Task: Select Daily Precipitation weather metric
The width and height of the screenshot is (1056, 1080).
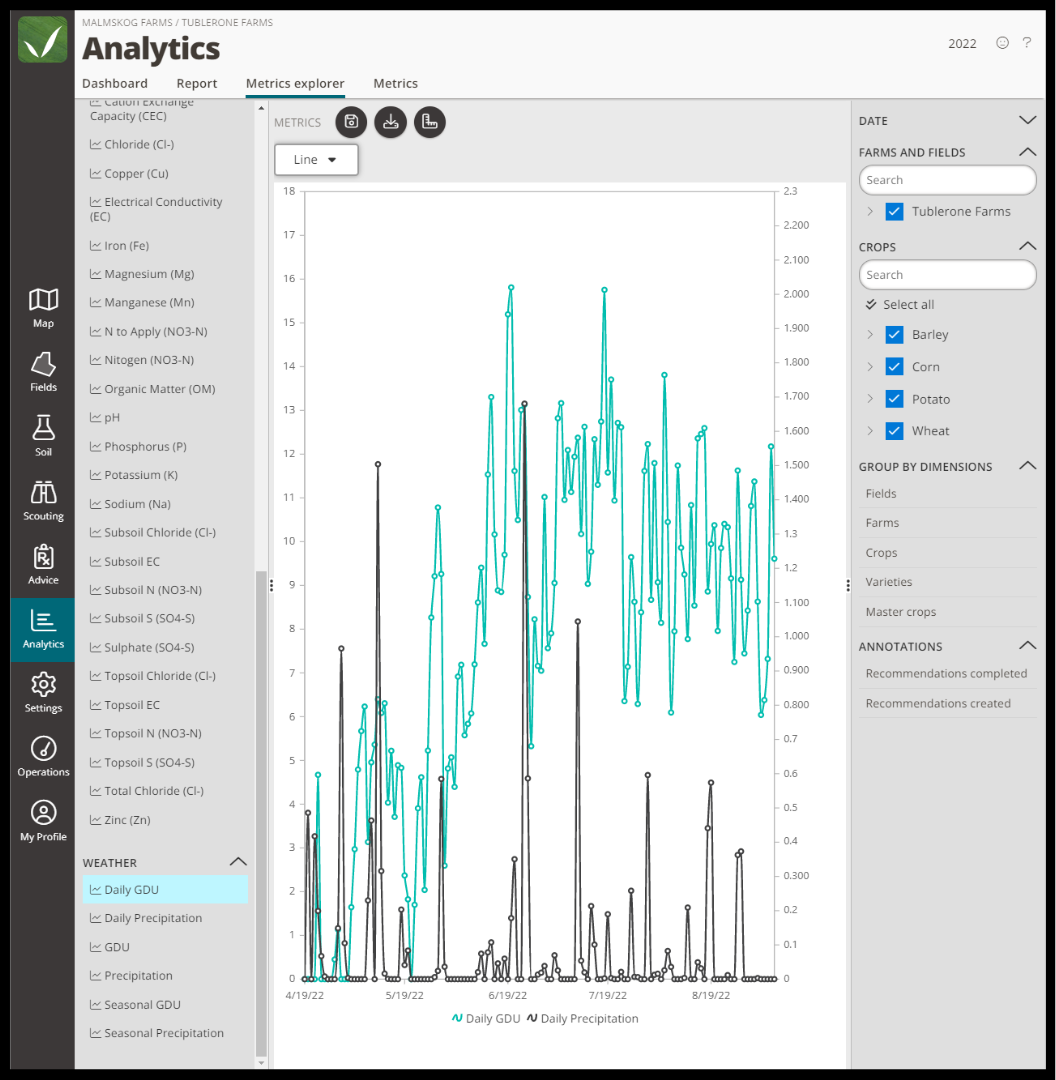Action: click(x=146, y=918)
